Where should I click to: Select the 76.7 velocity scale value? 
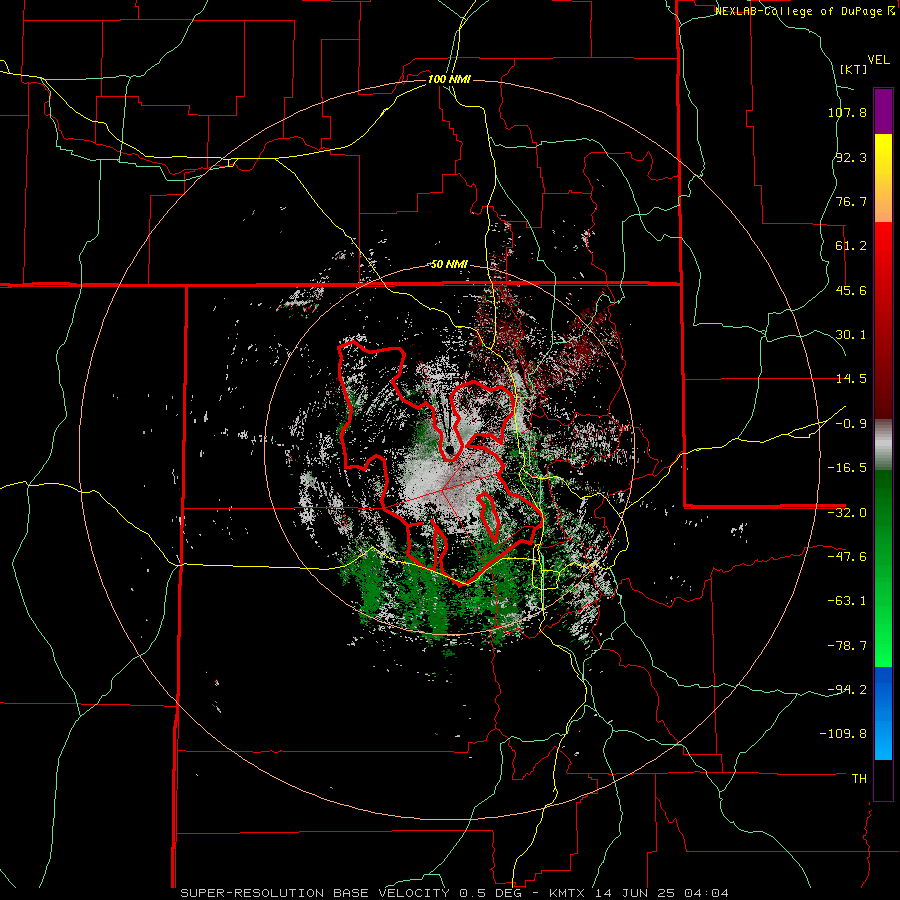[x=851, y=201]
